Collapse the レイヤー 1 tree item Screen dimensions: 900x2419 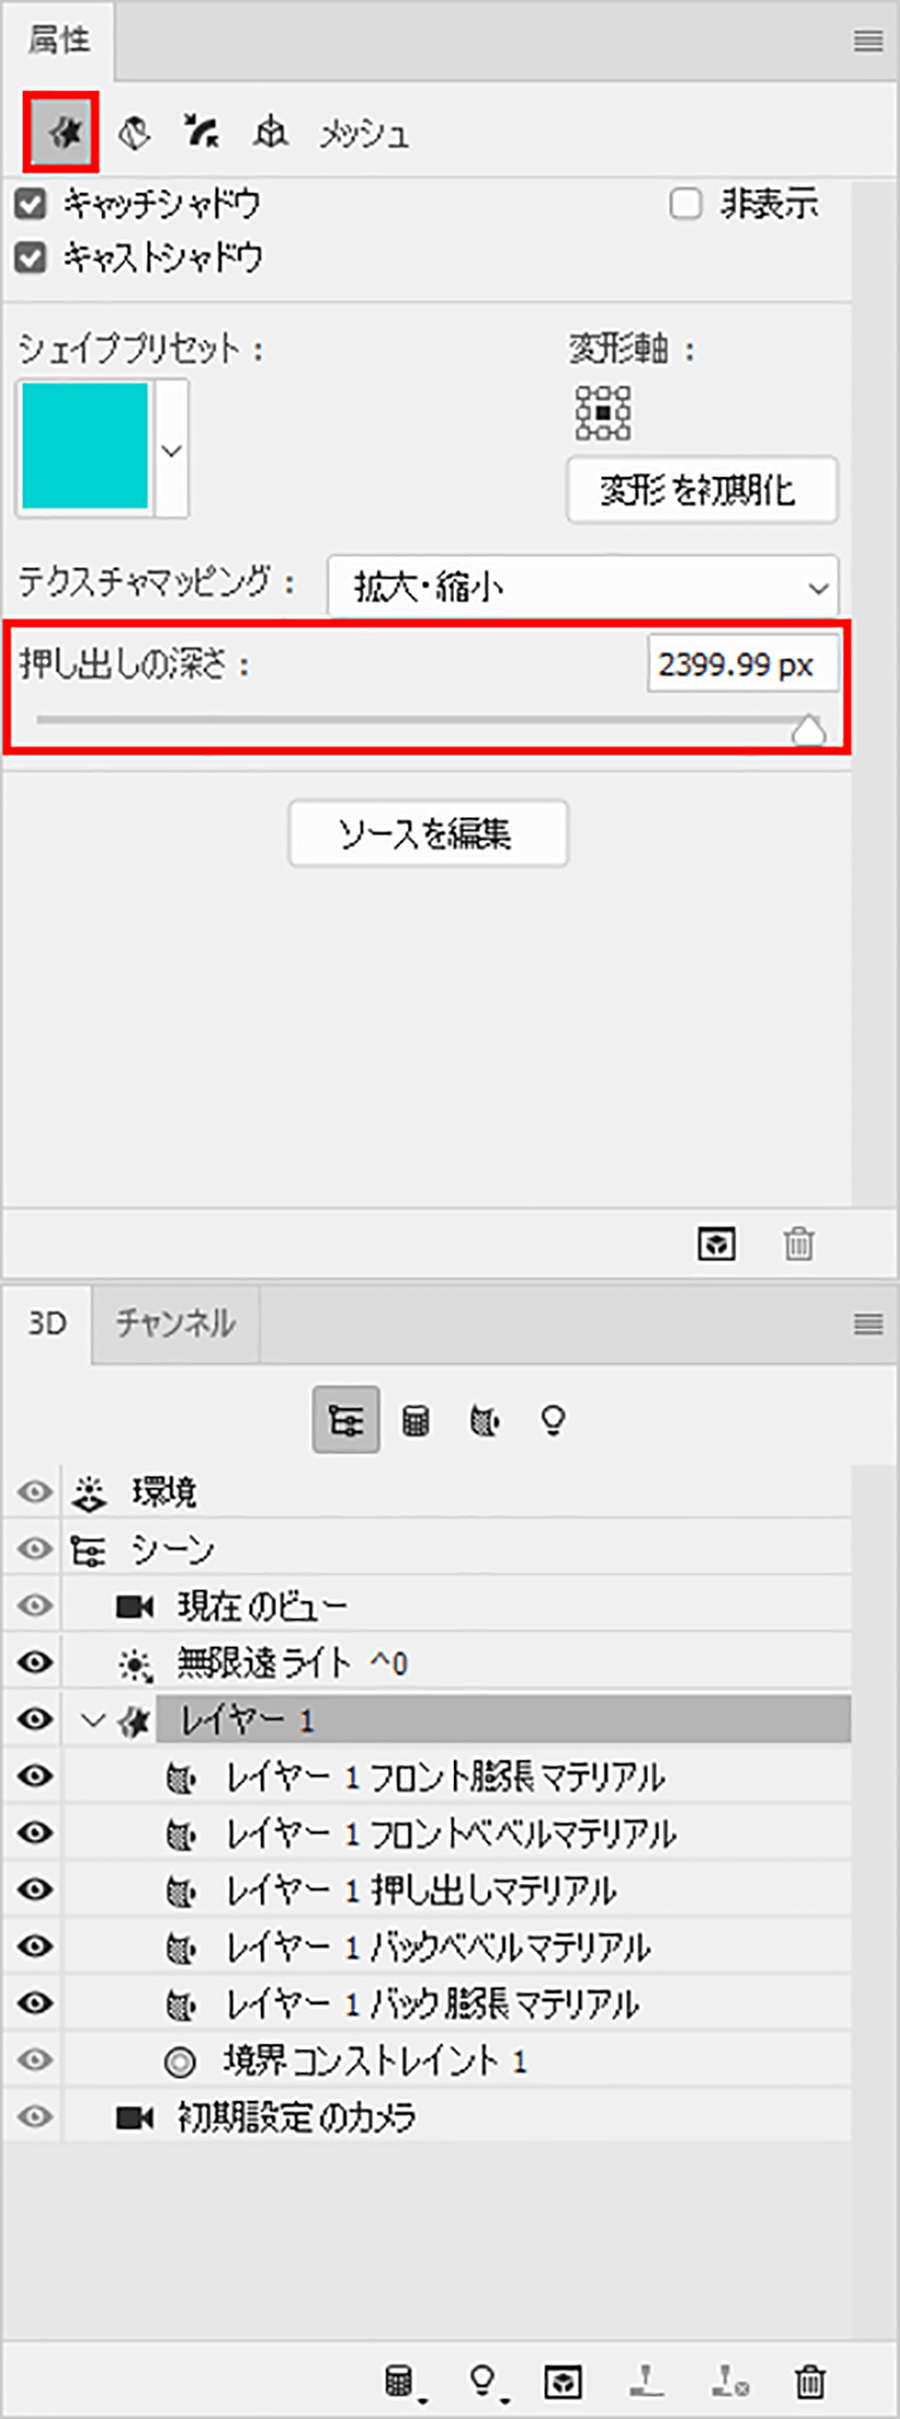click(93, 1720)
